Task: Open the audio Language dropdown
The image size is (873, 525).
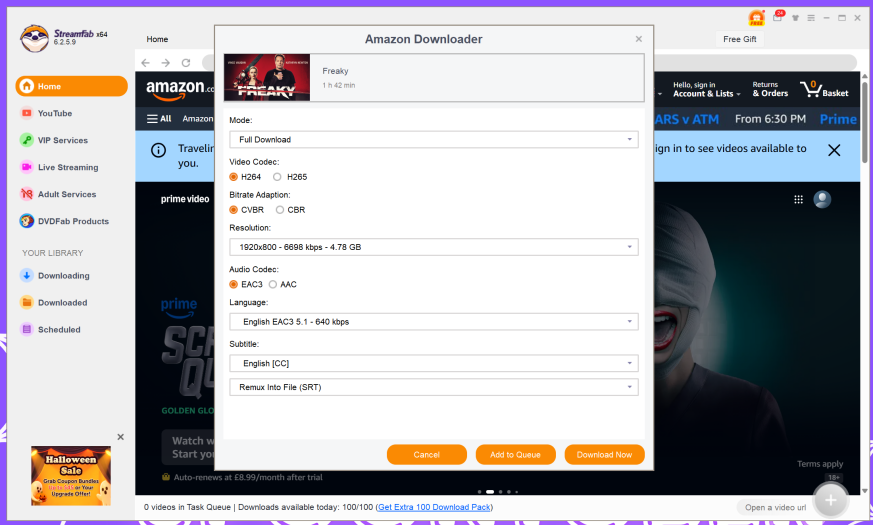Action: (x=434, y=322)
